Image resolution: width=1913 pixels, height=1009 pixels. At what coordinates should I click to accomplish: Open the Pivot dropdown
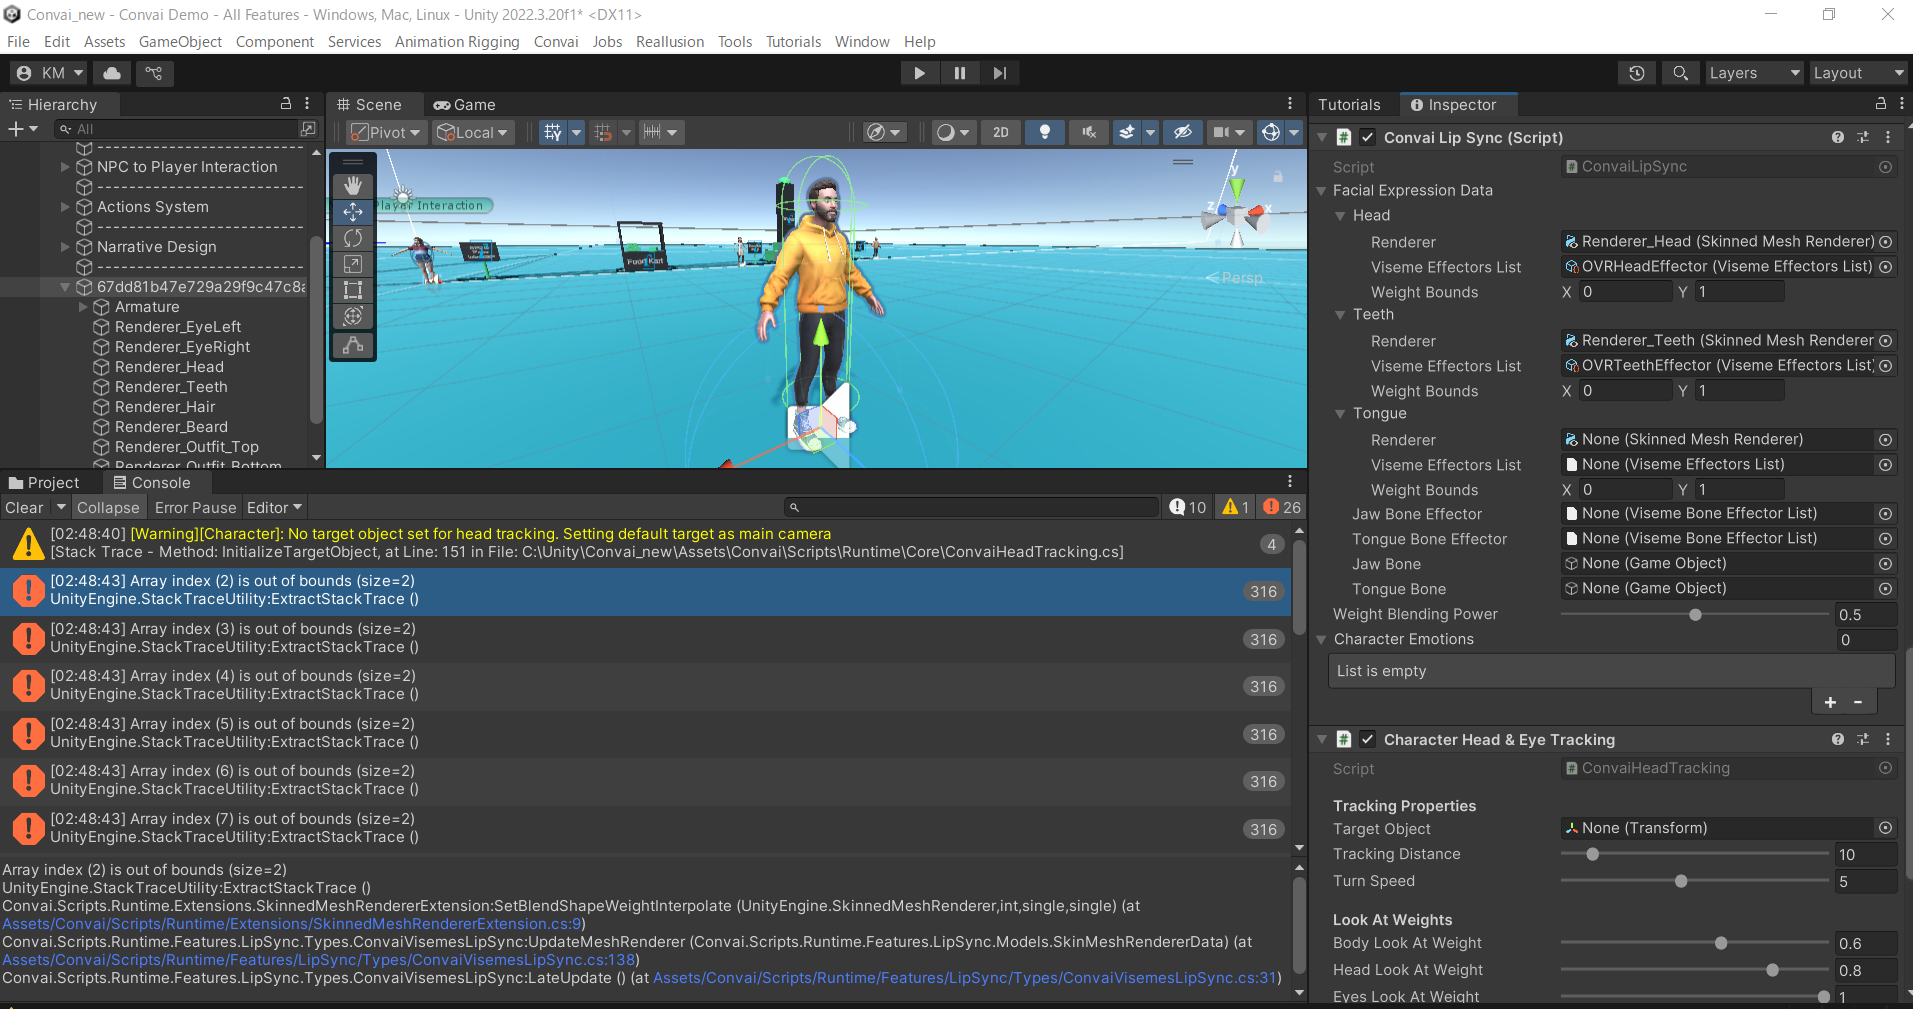(x=387, y=132)
